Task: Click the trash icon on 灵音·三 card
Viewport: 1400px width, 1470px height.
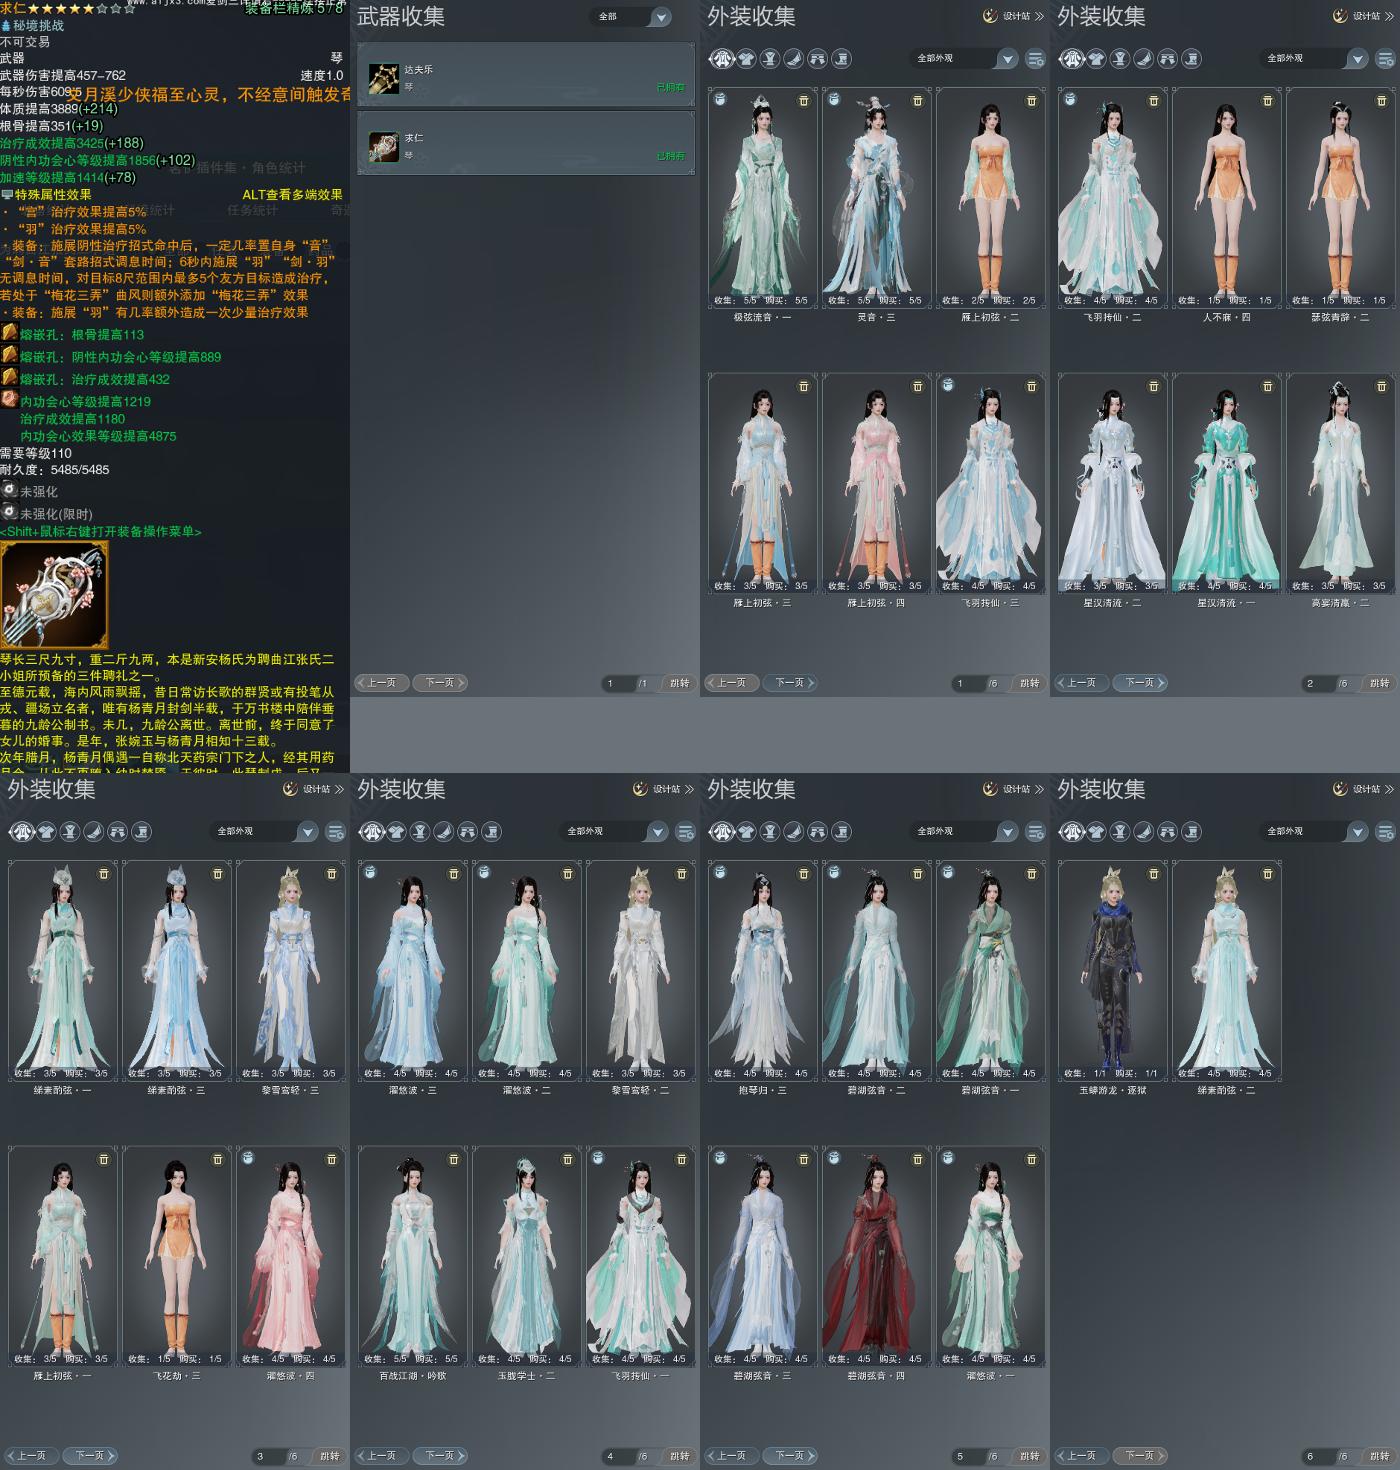Action: [917, 101]
